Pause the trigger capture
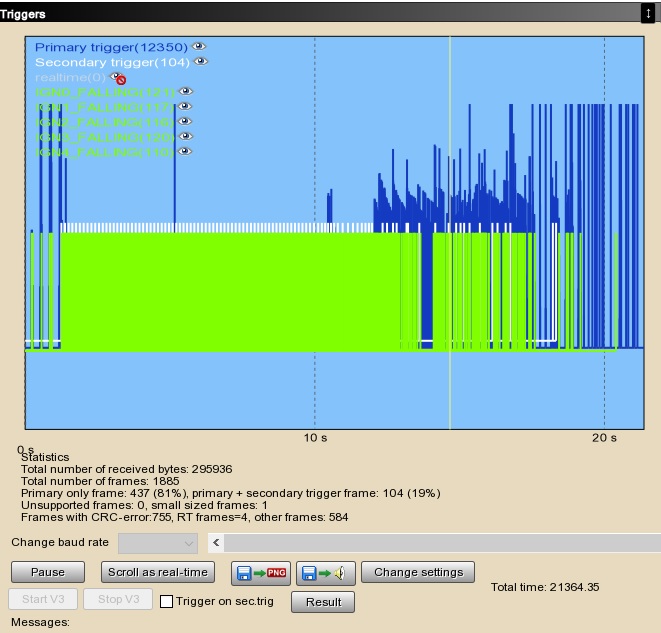The width and height of the screenshot is (661, 633). tap(48, 573)
